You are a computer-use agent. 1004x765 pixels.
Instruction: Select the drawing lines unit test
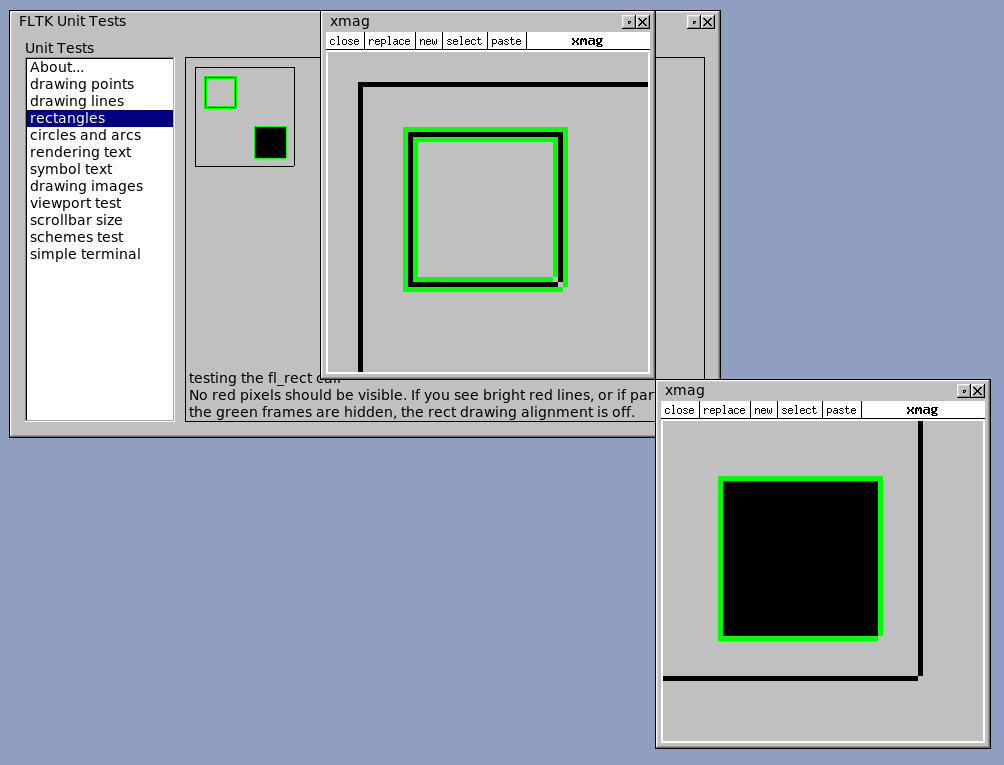[x=78, y=101]
